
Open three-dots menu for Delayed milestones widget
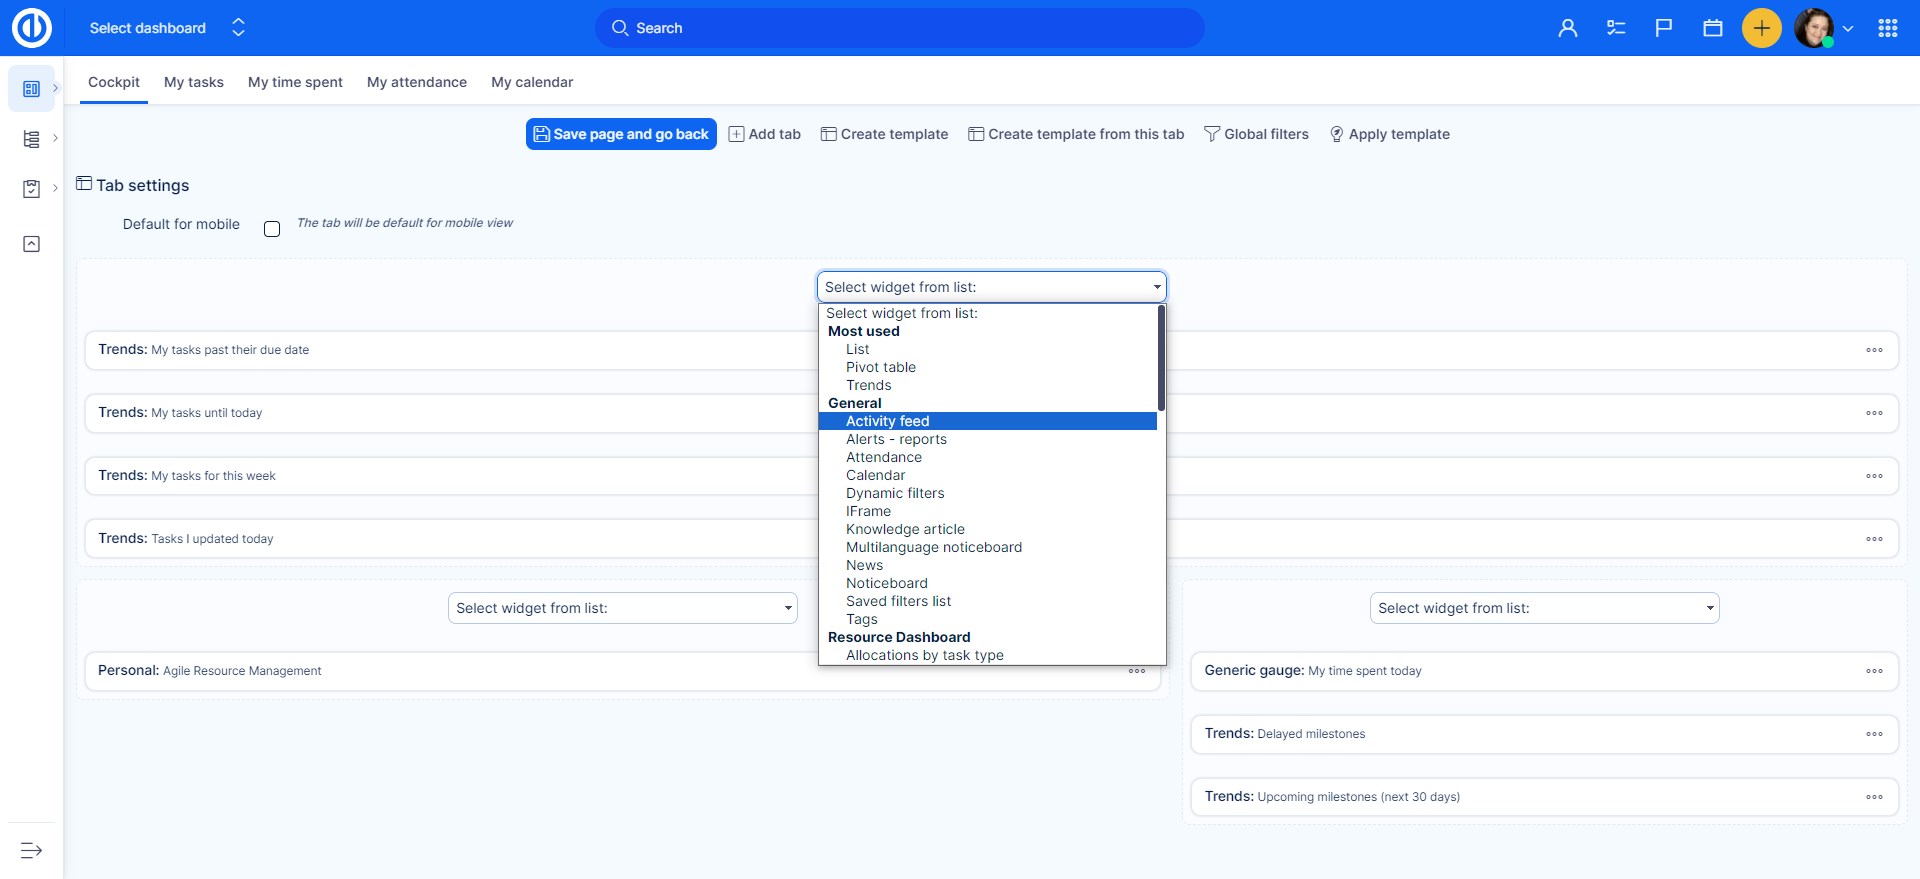pyautogui.click(x=1874, y=734)
